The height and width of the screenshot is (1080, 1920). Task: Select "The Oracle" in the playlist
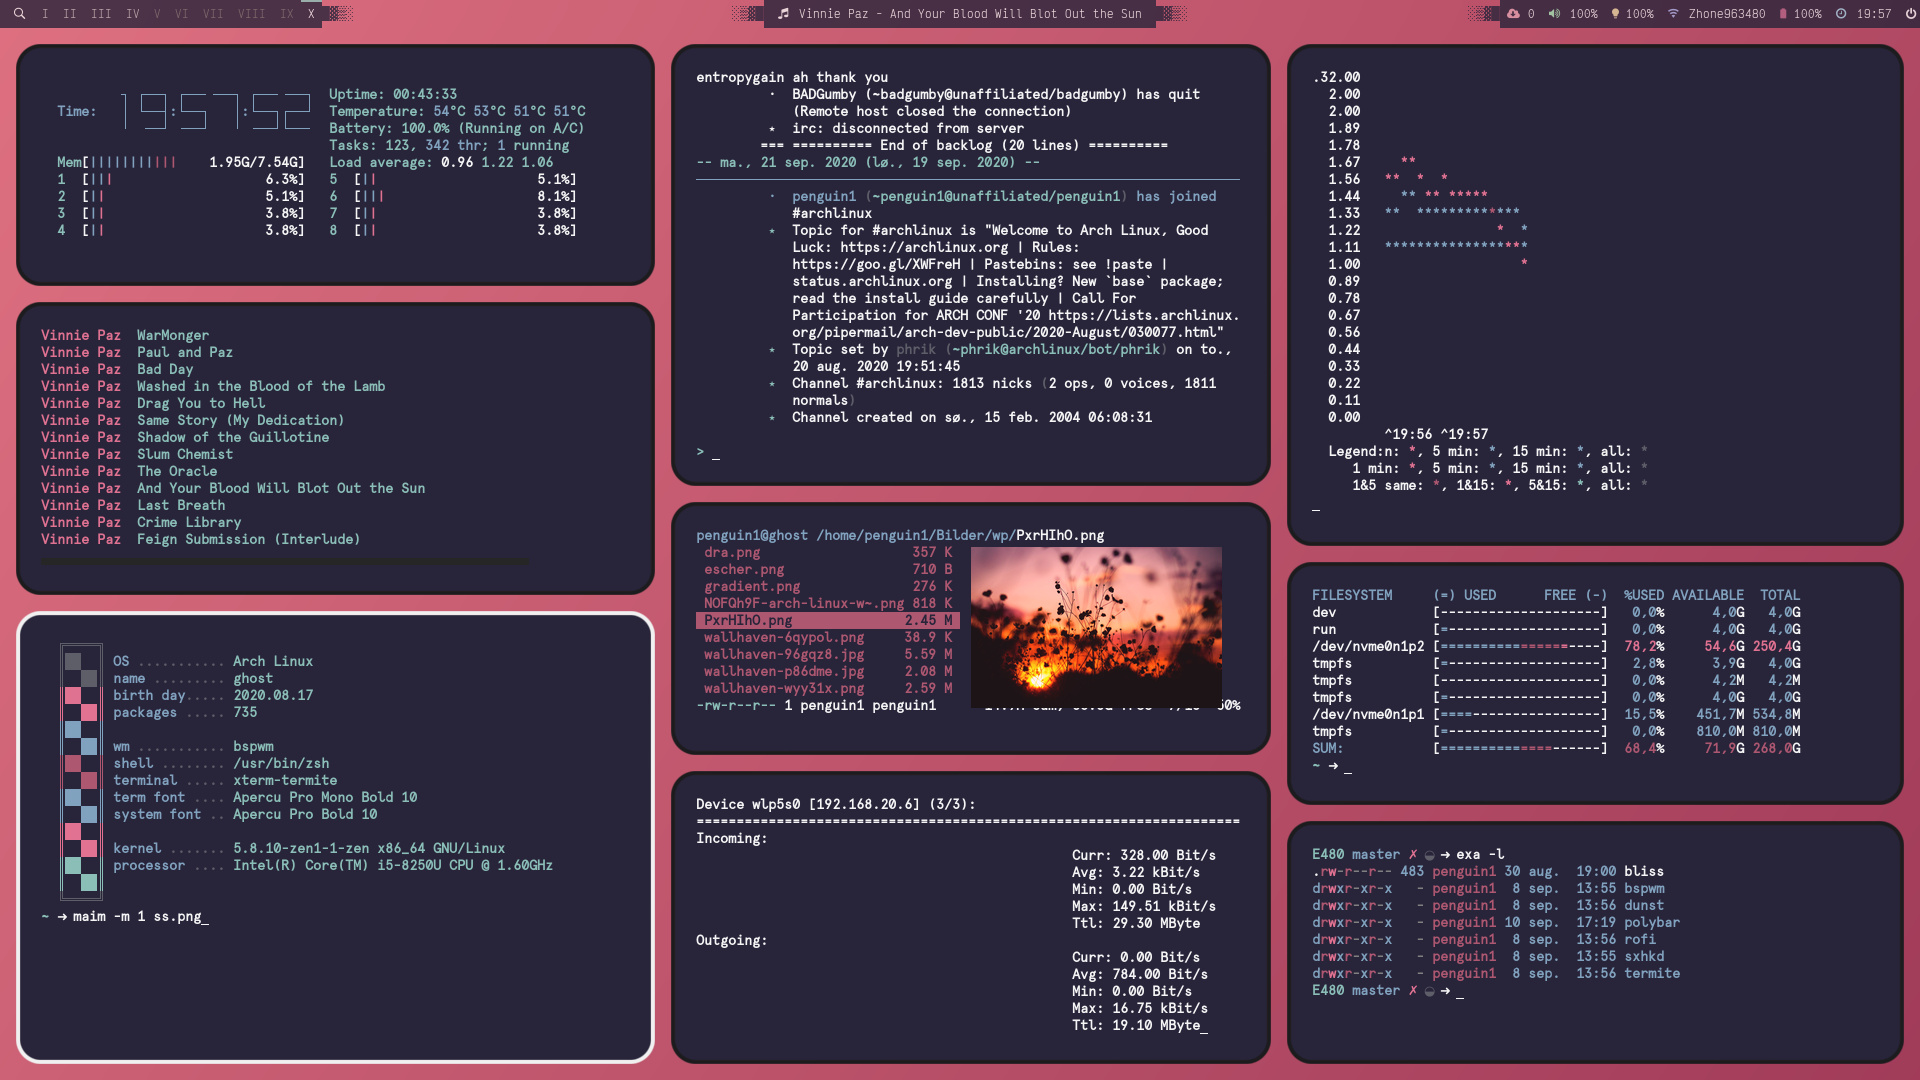pyautogui.click(x=177, y=471)
